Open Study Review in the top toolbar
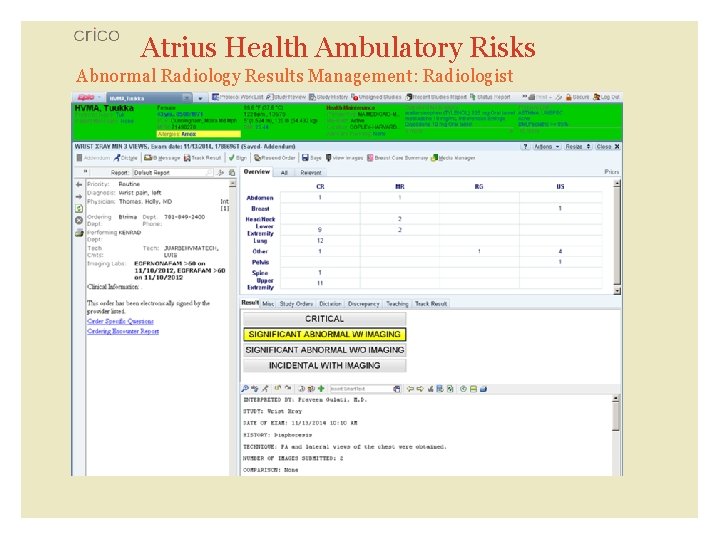 pyautogui.click(x=285, y=97)
